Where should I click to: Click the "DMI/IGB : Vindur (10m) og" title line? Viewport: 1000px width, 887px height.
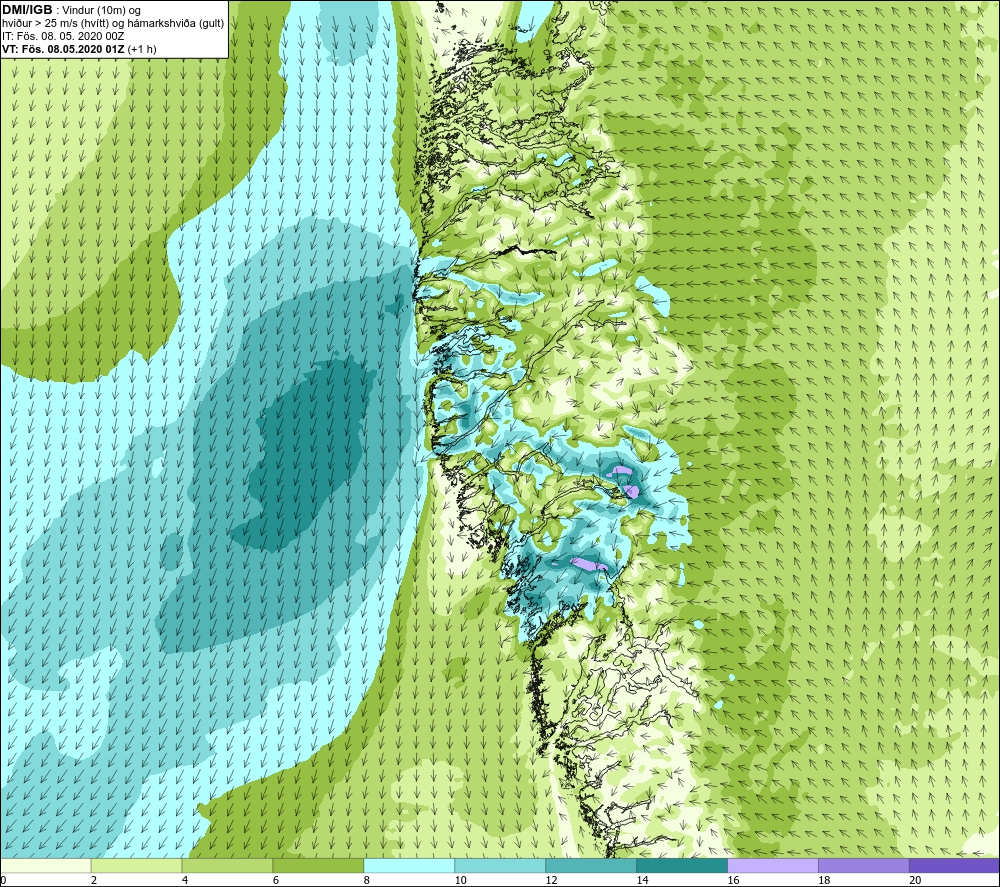[71, 10]
